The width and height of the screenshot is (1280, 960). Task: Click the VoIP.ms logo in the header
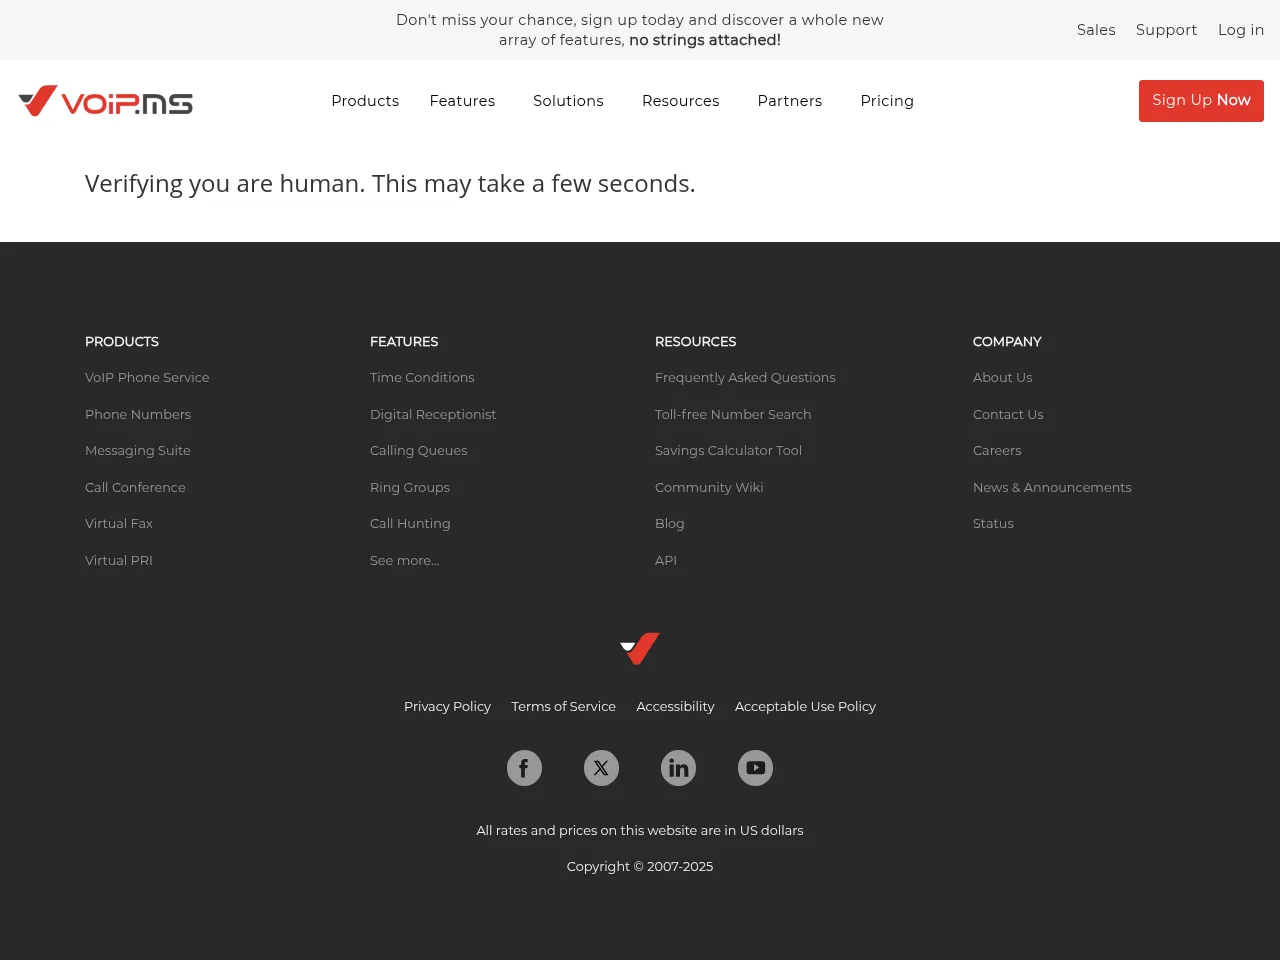[105, 100]
